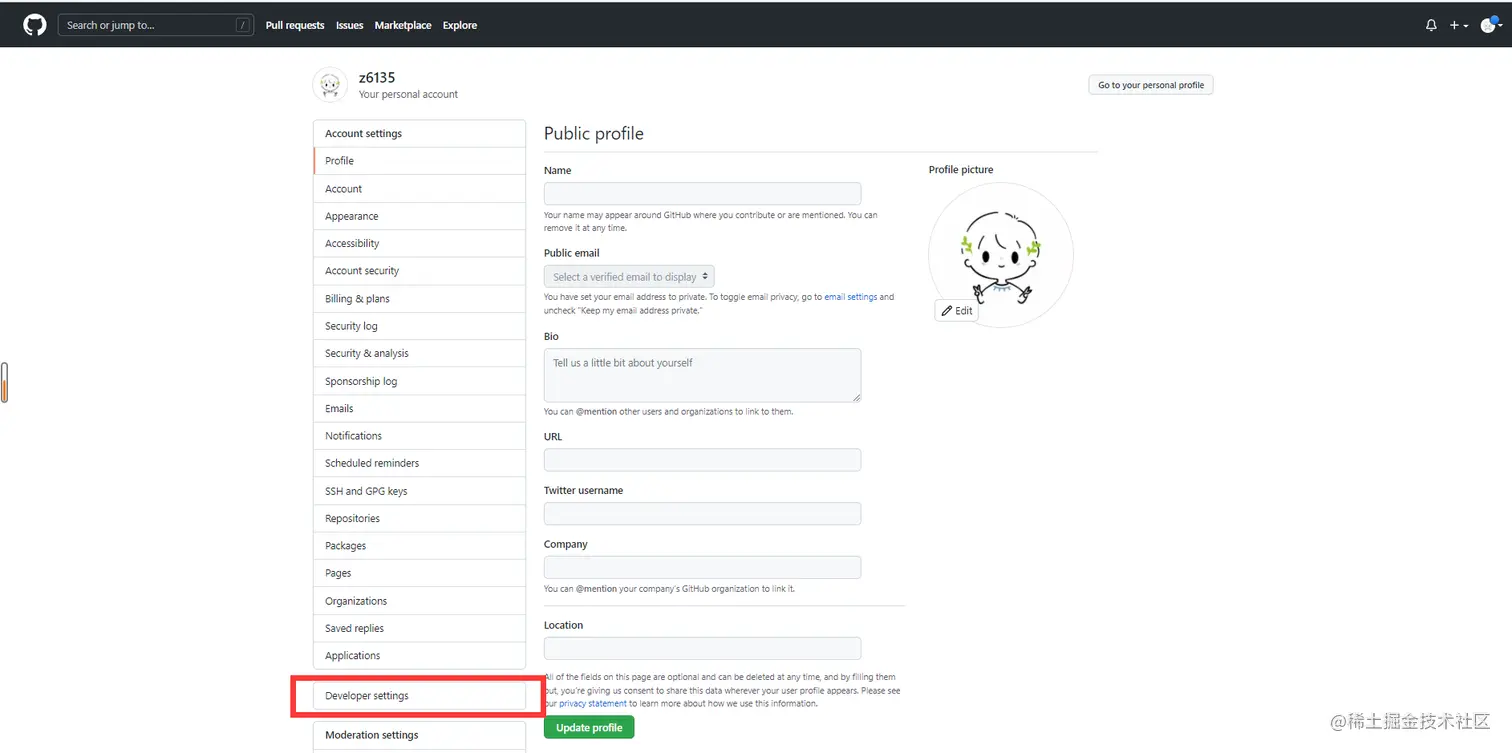Image resolution: width=1512 pixels, height=753 pixels.
Task: Click the Bio text area
Action: 702,375
